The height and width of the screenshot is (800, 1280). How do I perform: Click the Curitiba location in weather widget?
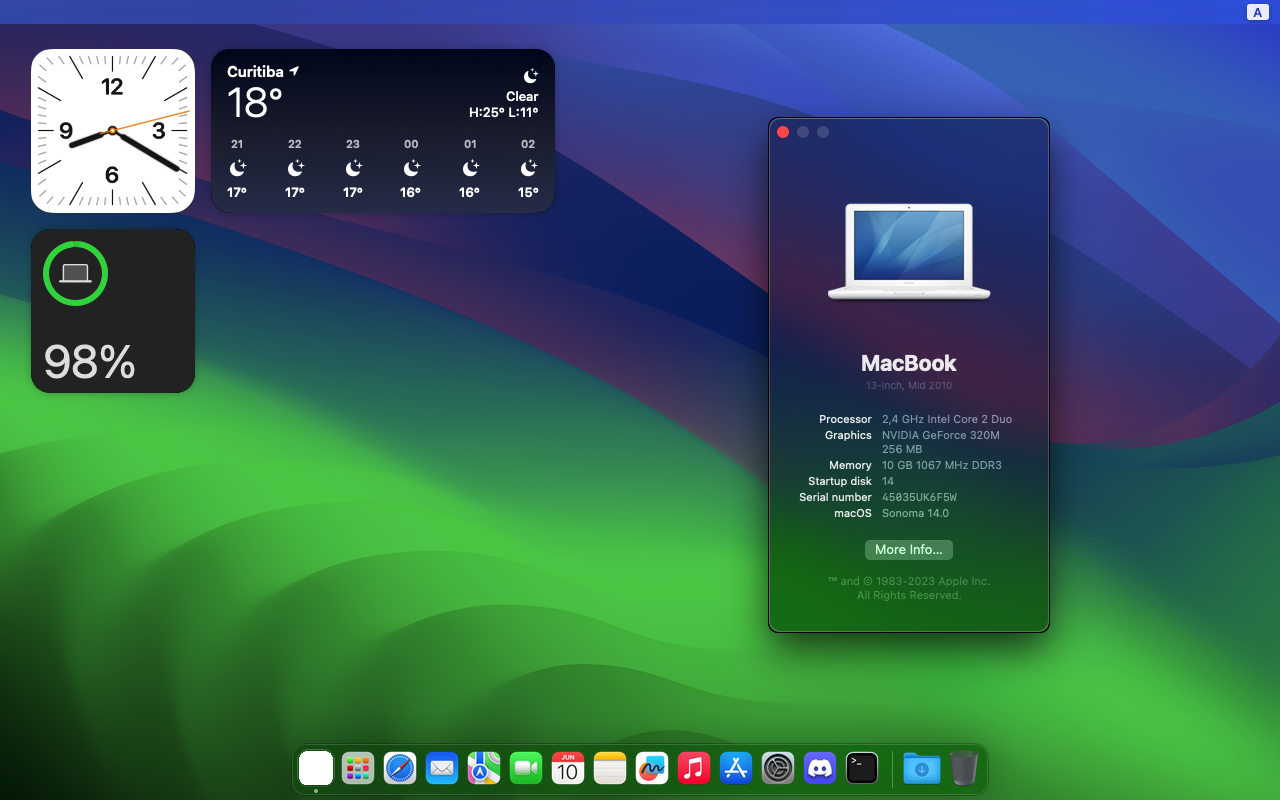coord(263,72)
